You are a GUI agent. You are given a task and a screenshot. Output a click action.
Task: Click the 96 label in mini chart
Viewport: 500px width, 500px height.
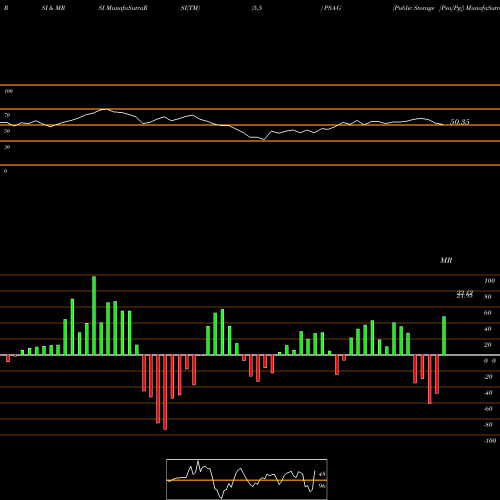coord(322,486)
